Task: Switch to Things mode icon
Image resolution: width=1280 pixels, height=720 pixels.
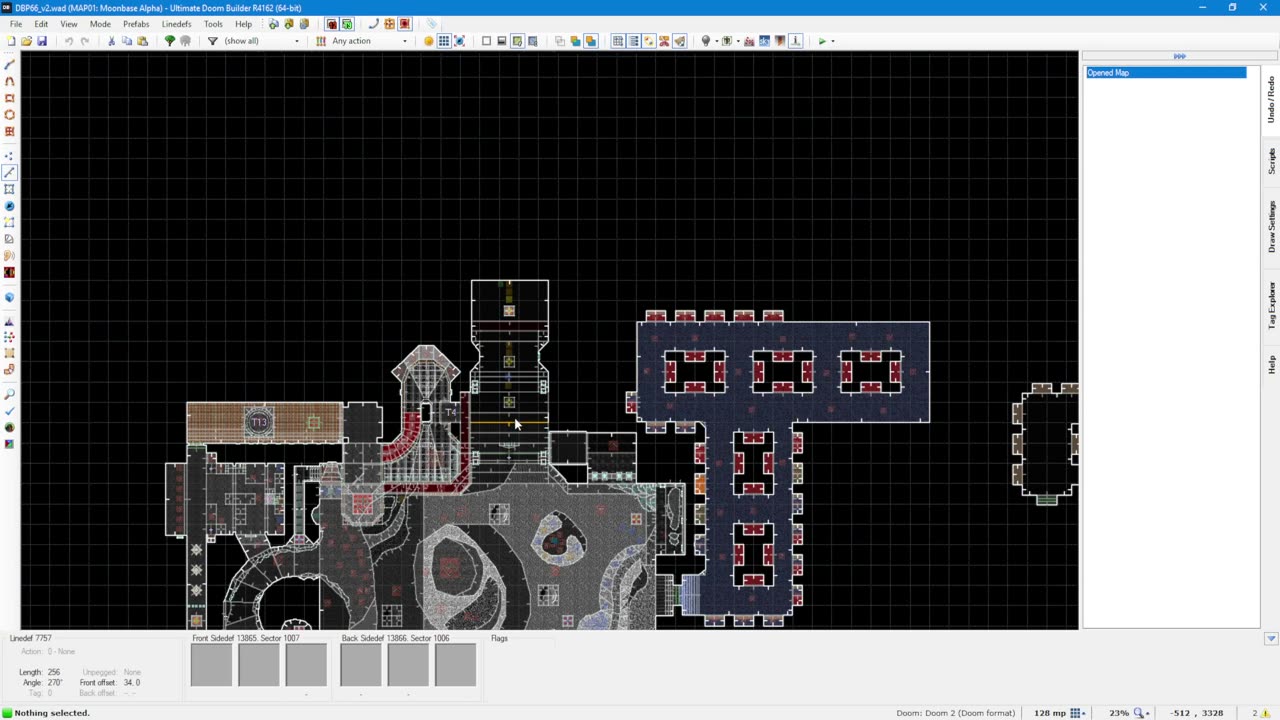Action: click(x=10, y=206)
